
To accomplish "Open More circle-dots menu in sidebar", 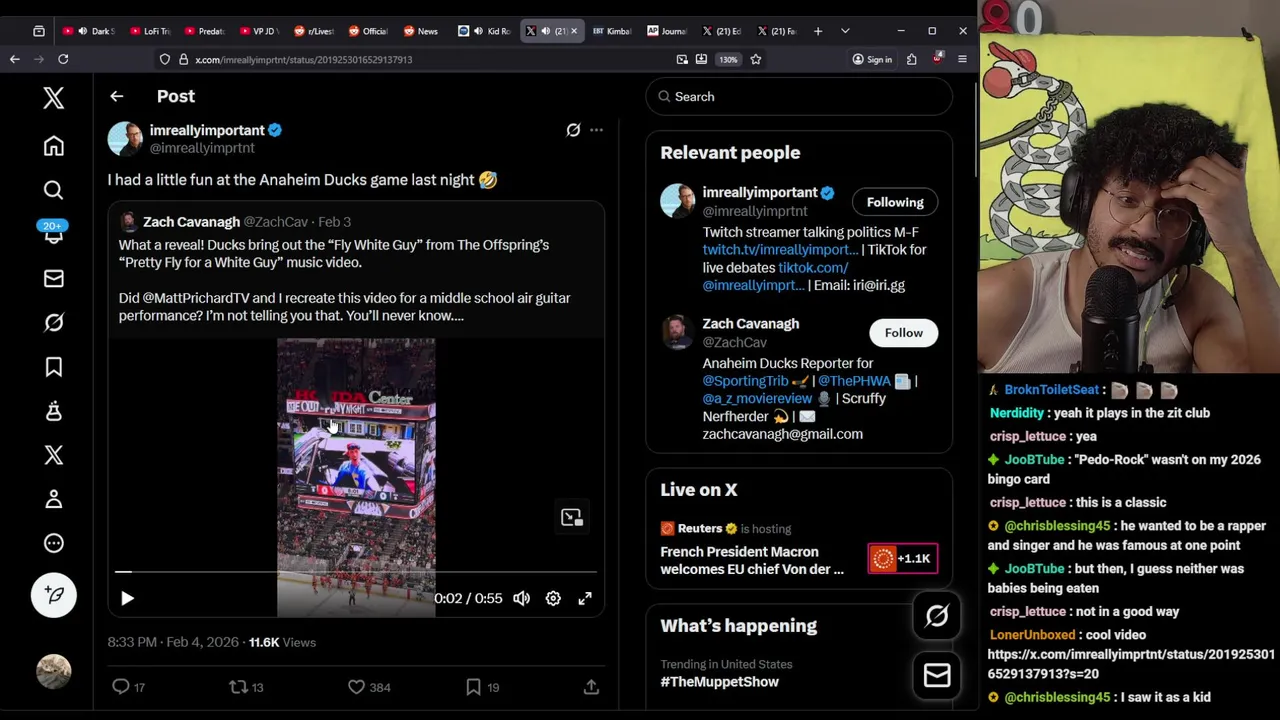I will click(54, 543).
